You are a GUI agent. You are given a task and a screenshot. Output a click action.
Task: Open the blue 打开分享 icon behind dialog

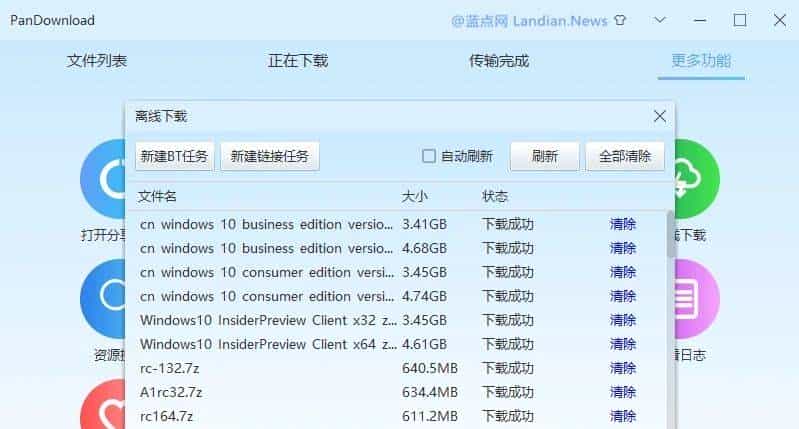click(x=103, y=179)
